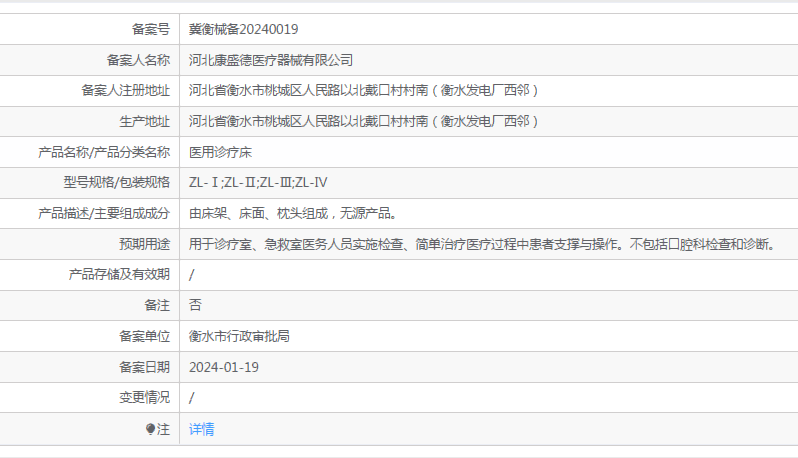The image size is (798, 458).
Task: Click the 备注 label
Action: coord(157,305)
